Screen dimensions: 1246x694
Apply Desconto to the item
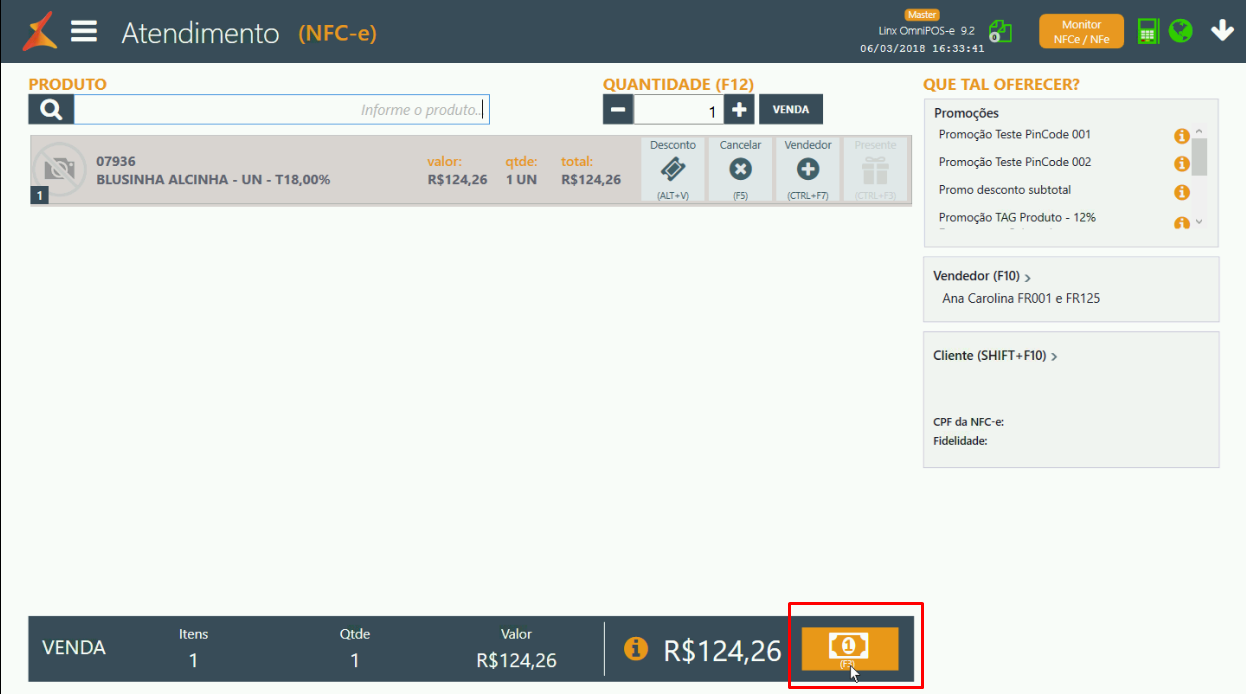click(x=673, y=170)
